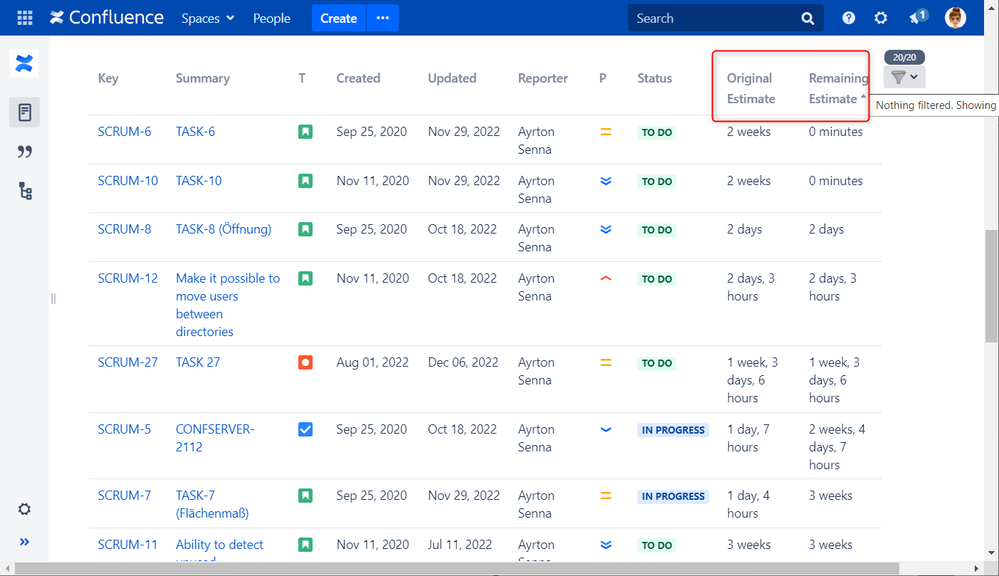The image size is (999, 576).
Task: Sort by the T type column header
Action: pyautogui.click(x=302, y=78)
